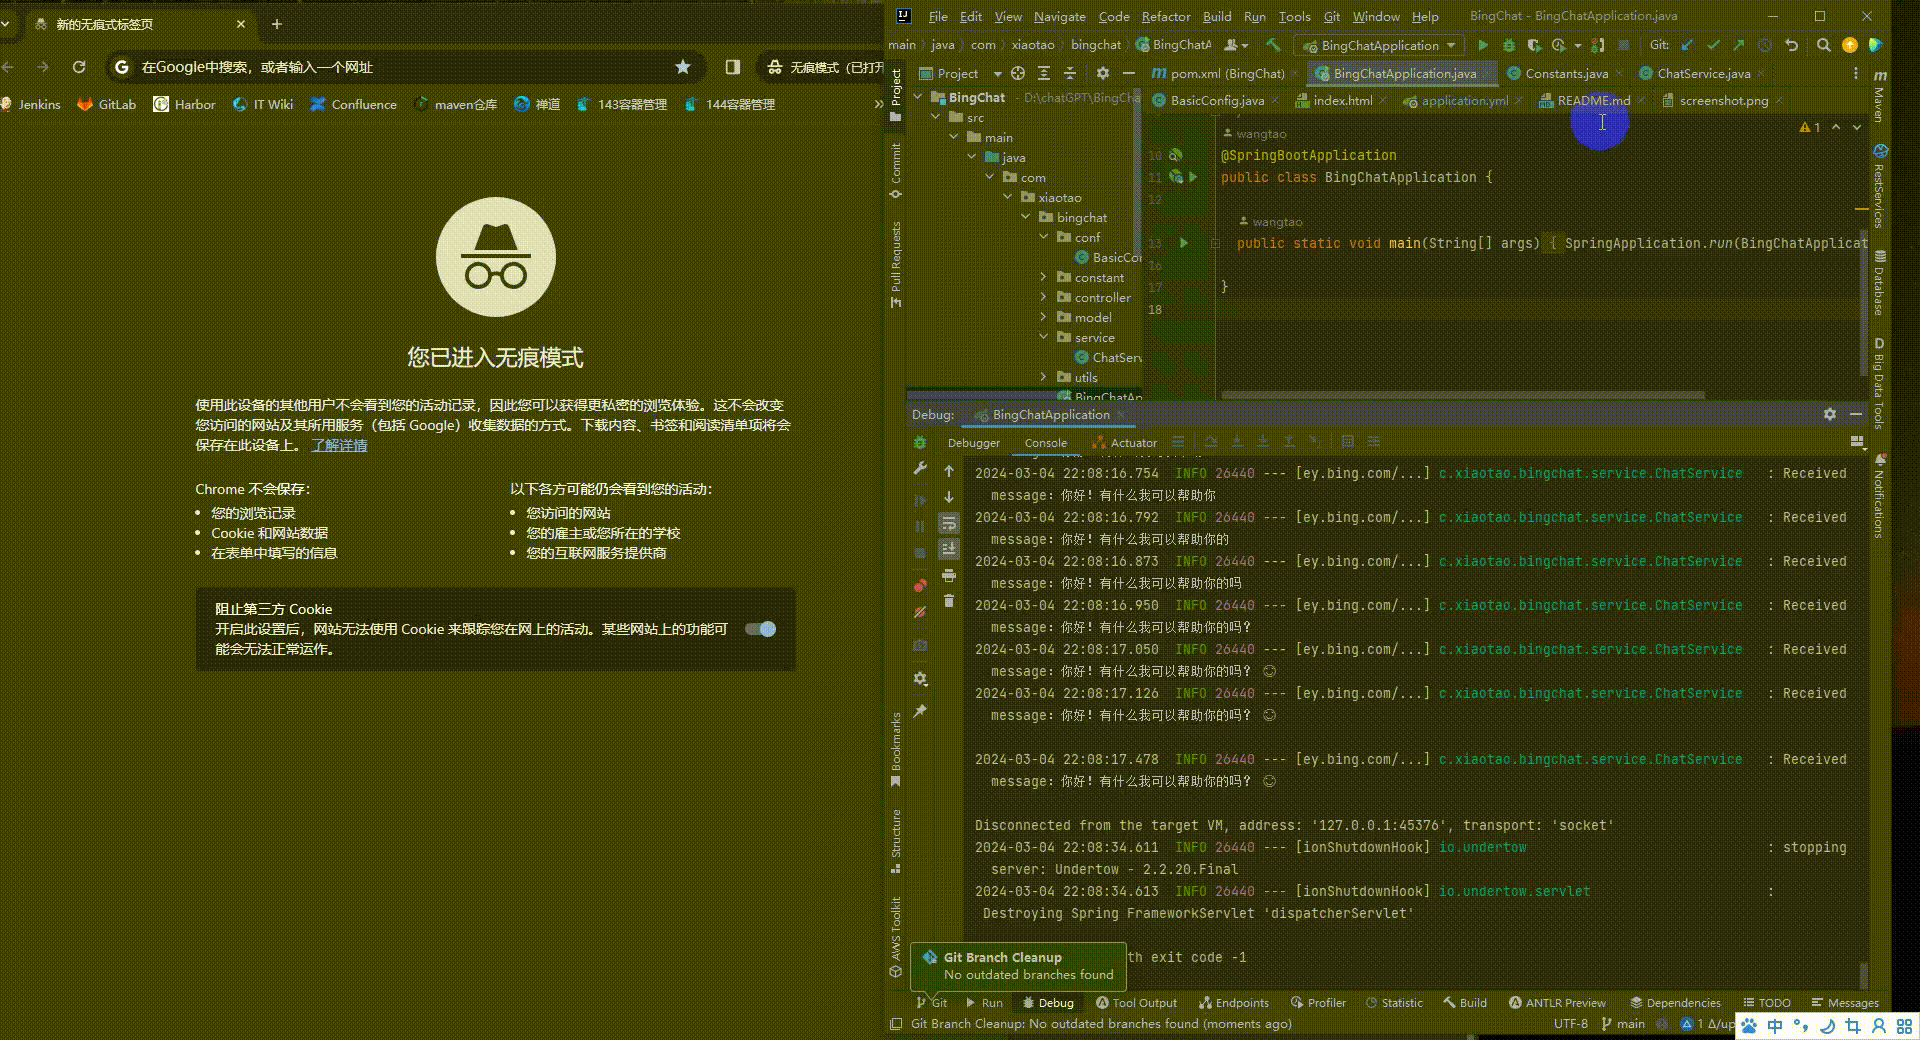Open GitLab bookmark in Chrome

[107, 104]
